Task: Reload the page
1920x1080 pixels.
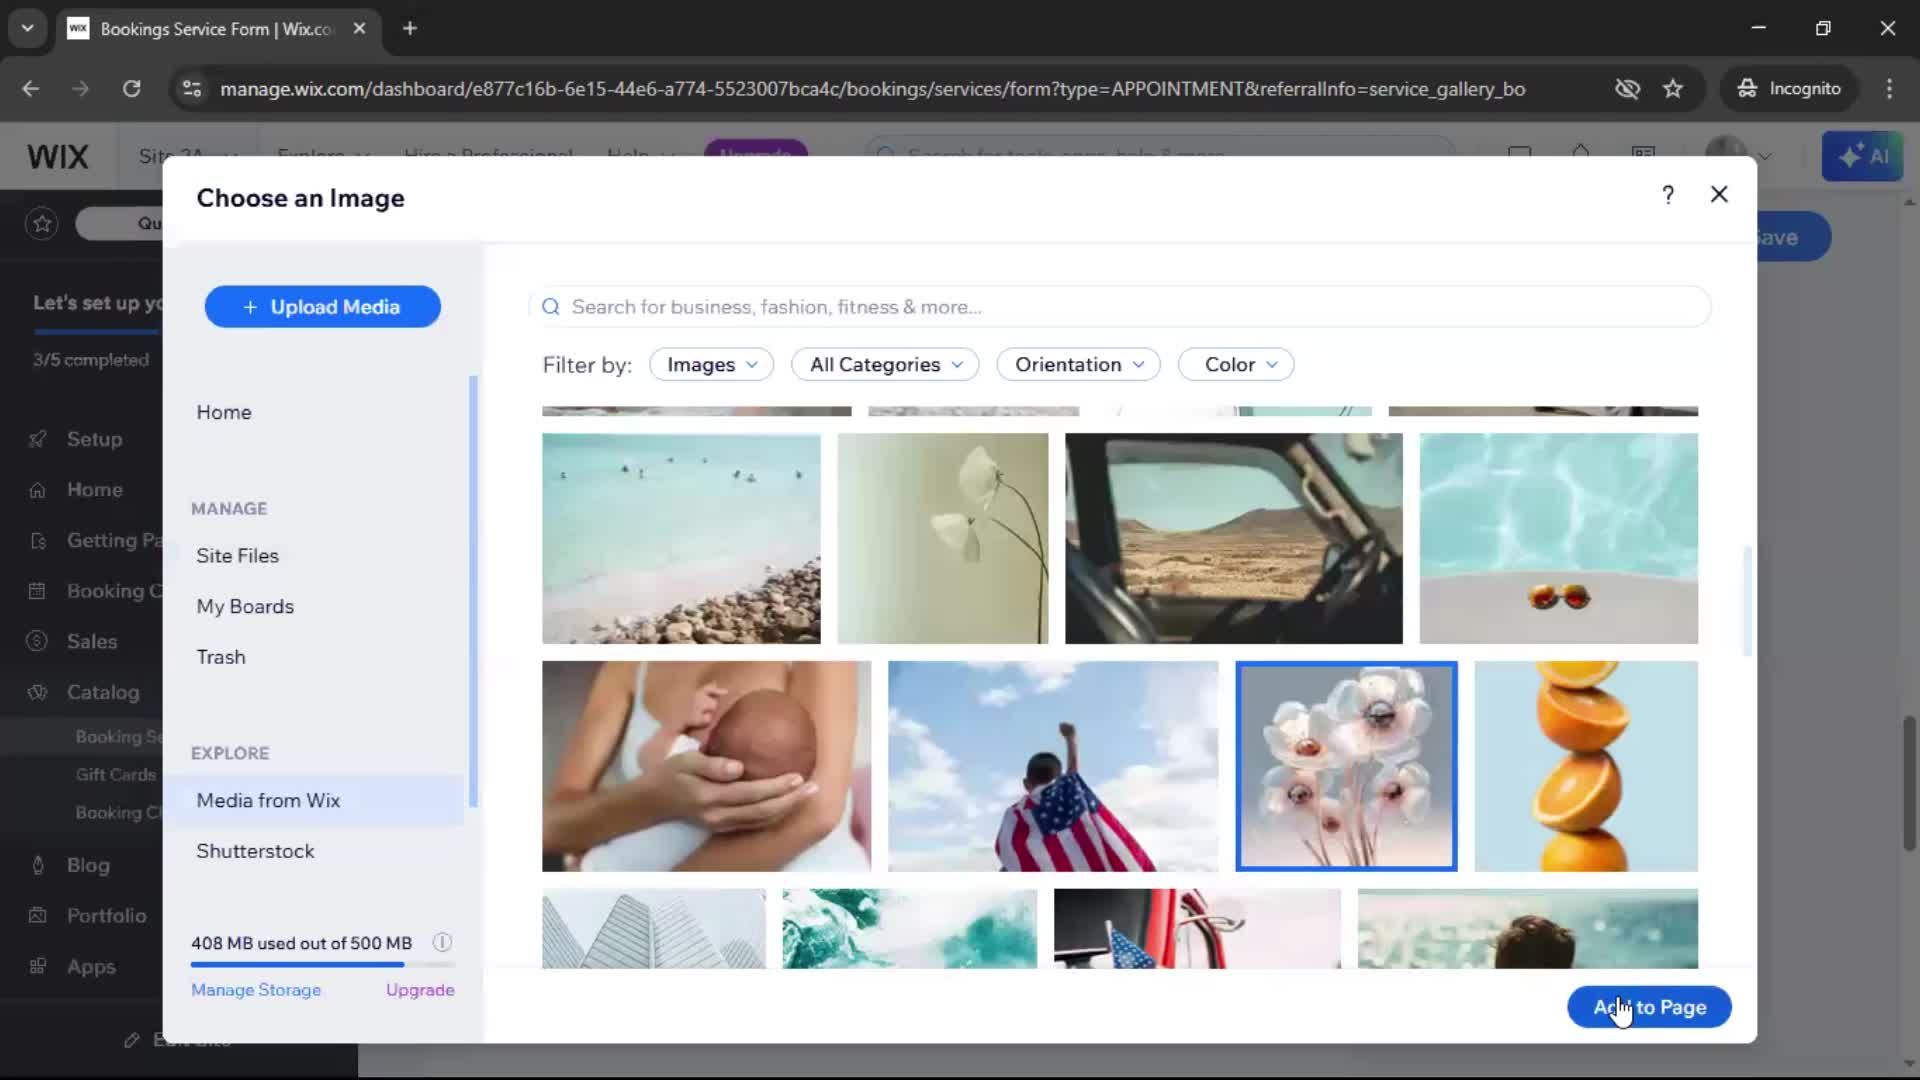Action: coord(131,89)
